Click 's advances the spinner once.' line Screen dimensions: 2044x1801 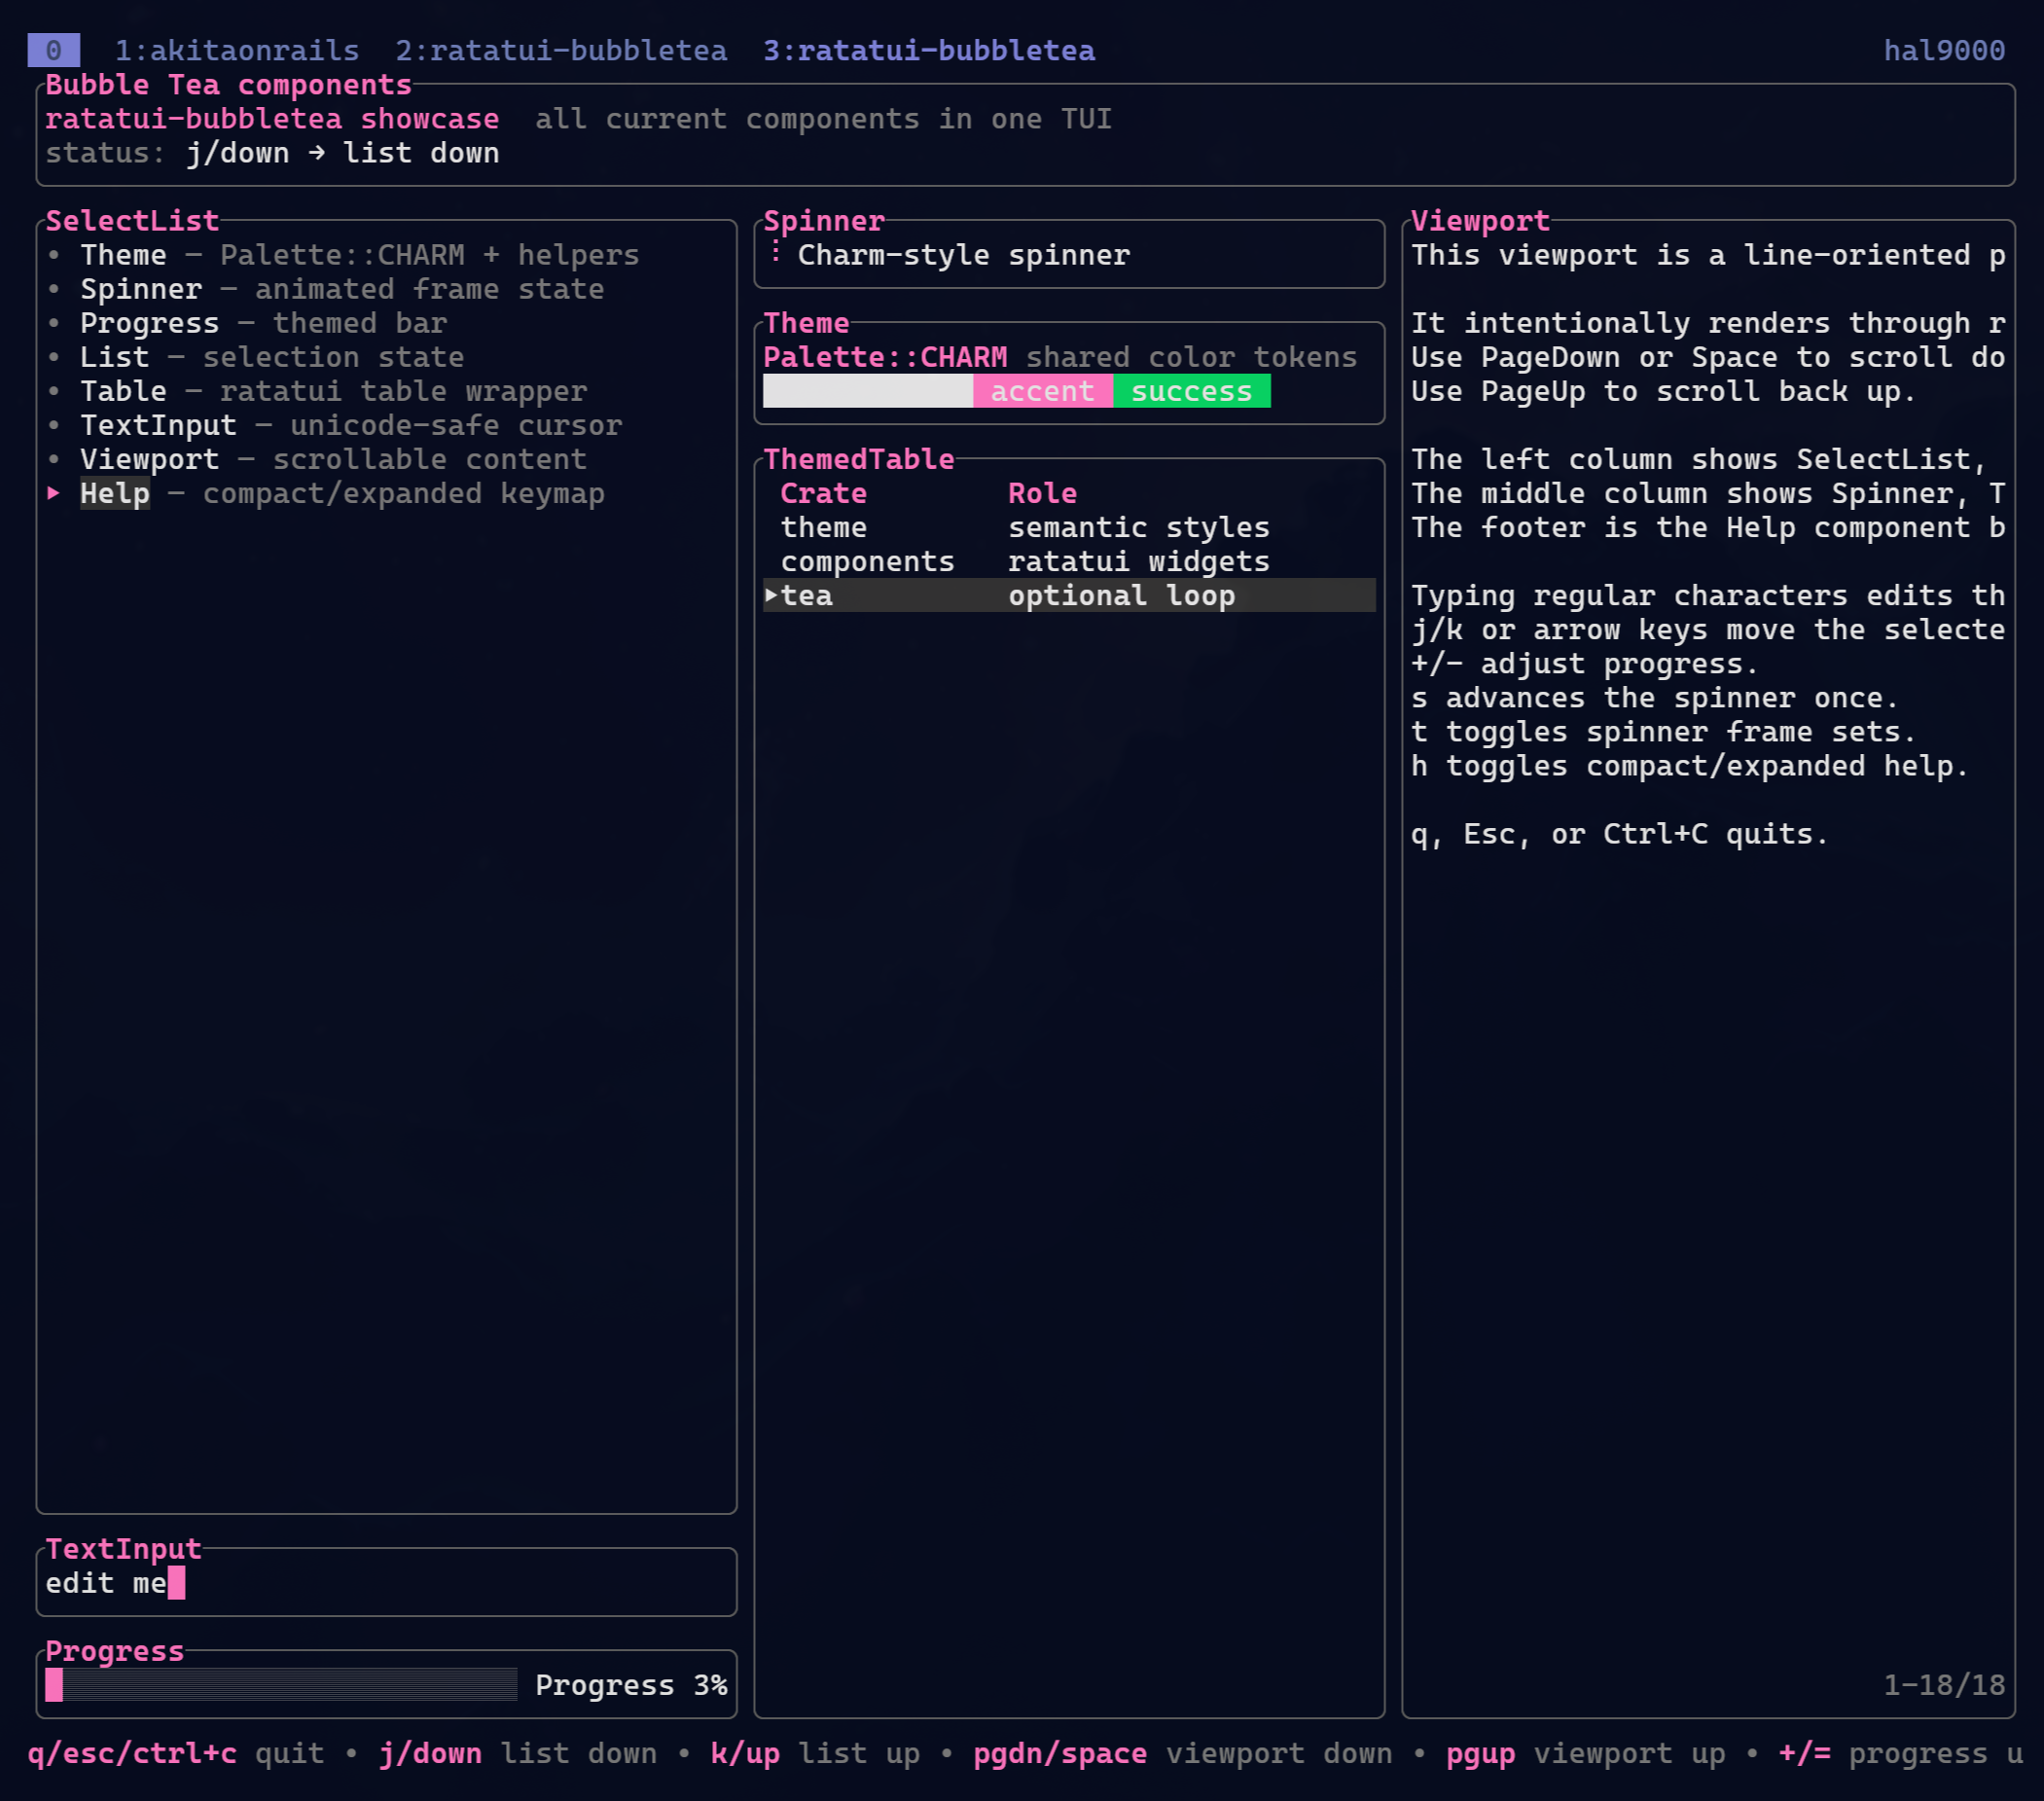point(1655,698)
